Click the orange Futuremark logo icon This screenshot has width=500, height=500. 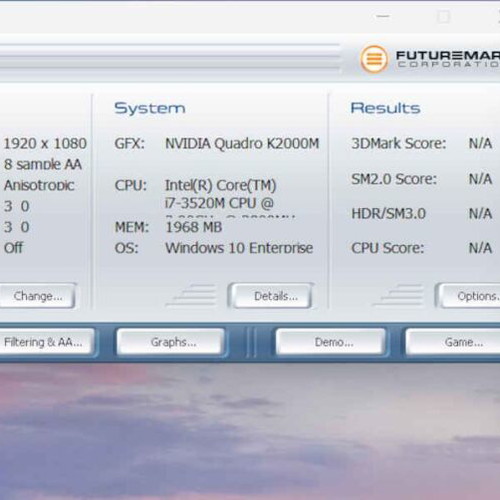click(x=374, y=59)
